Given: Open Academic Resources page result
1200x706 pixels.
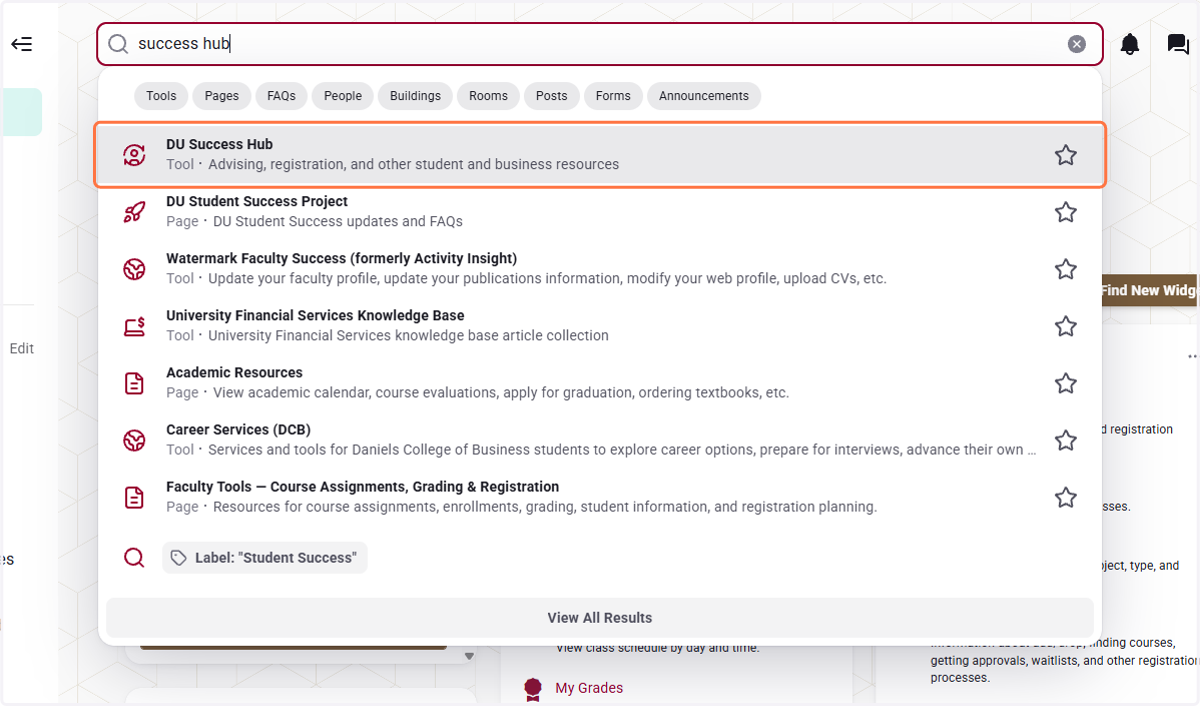Looking at the screenshot, I should click(x=600, y=383).
